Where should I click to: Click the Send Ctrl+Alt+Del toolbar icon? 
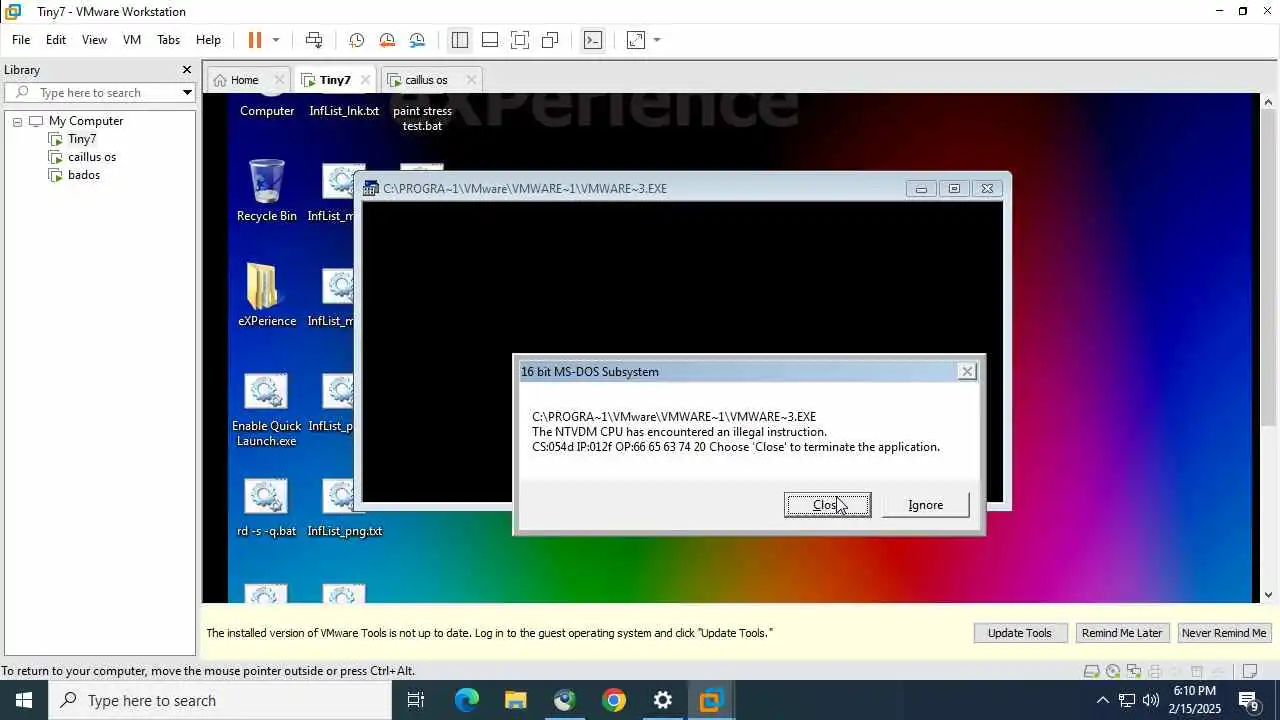pos(314,40)
